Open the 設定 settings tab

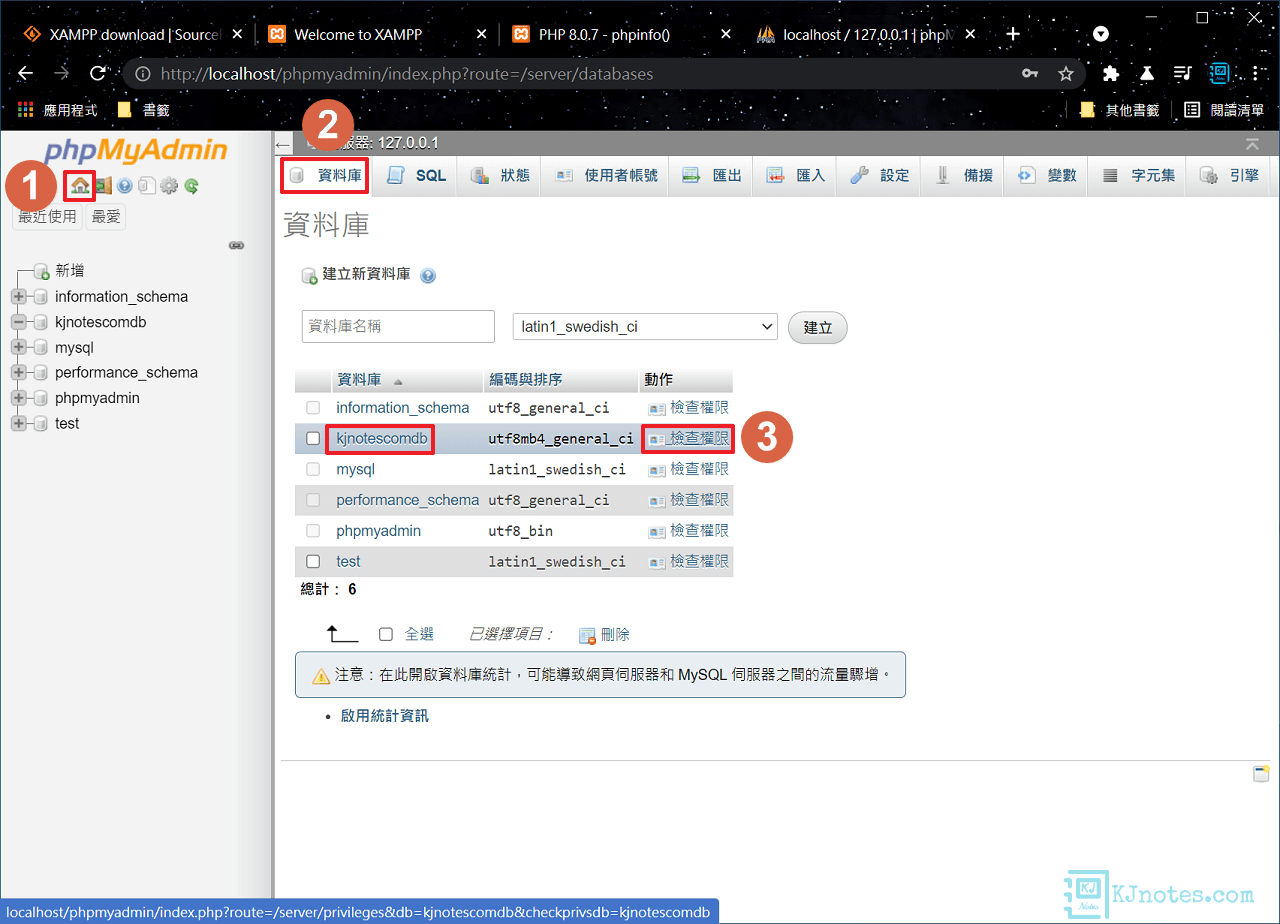880,176
